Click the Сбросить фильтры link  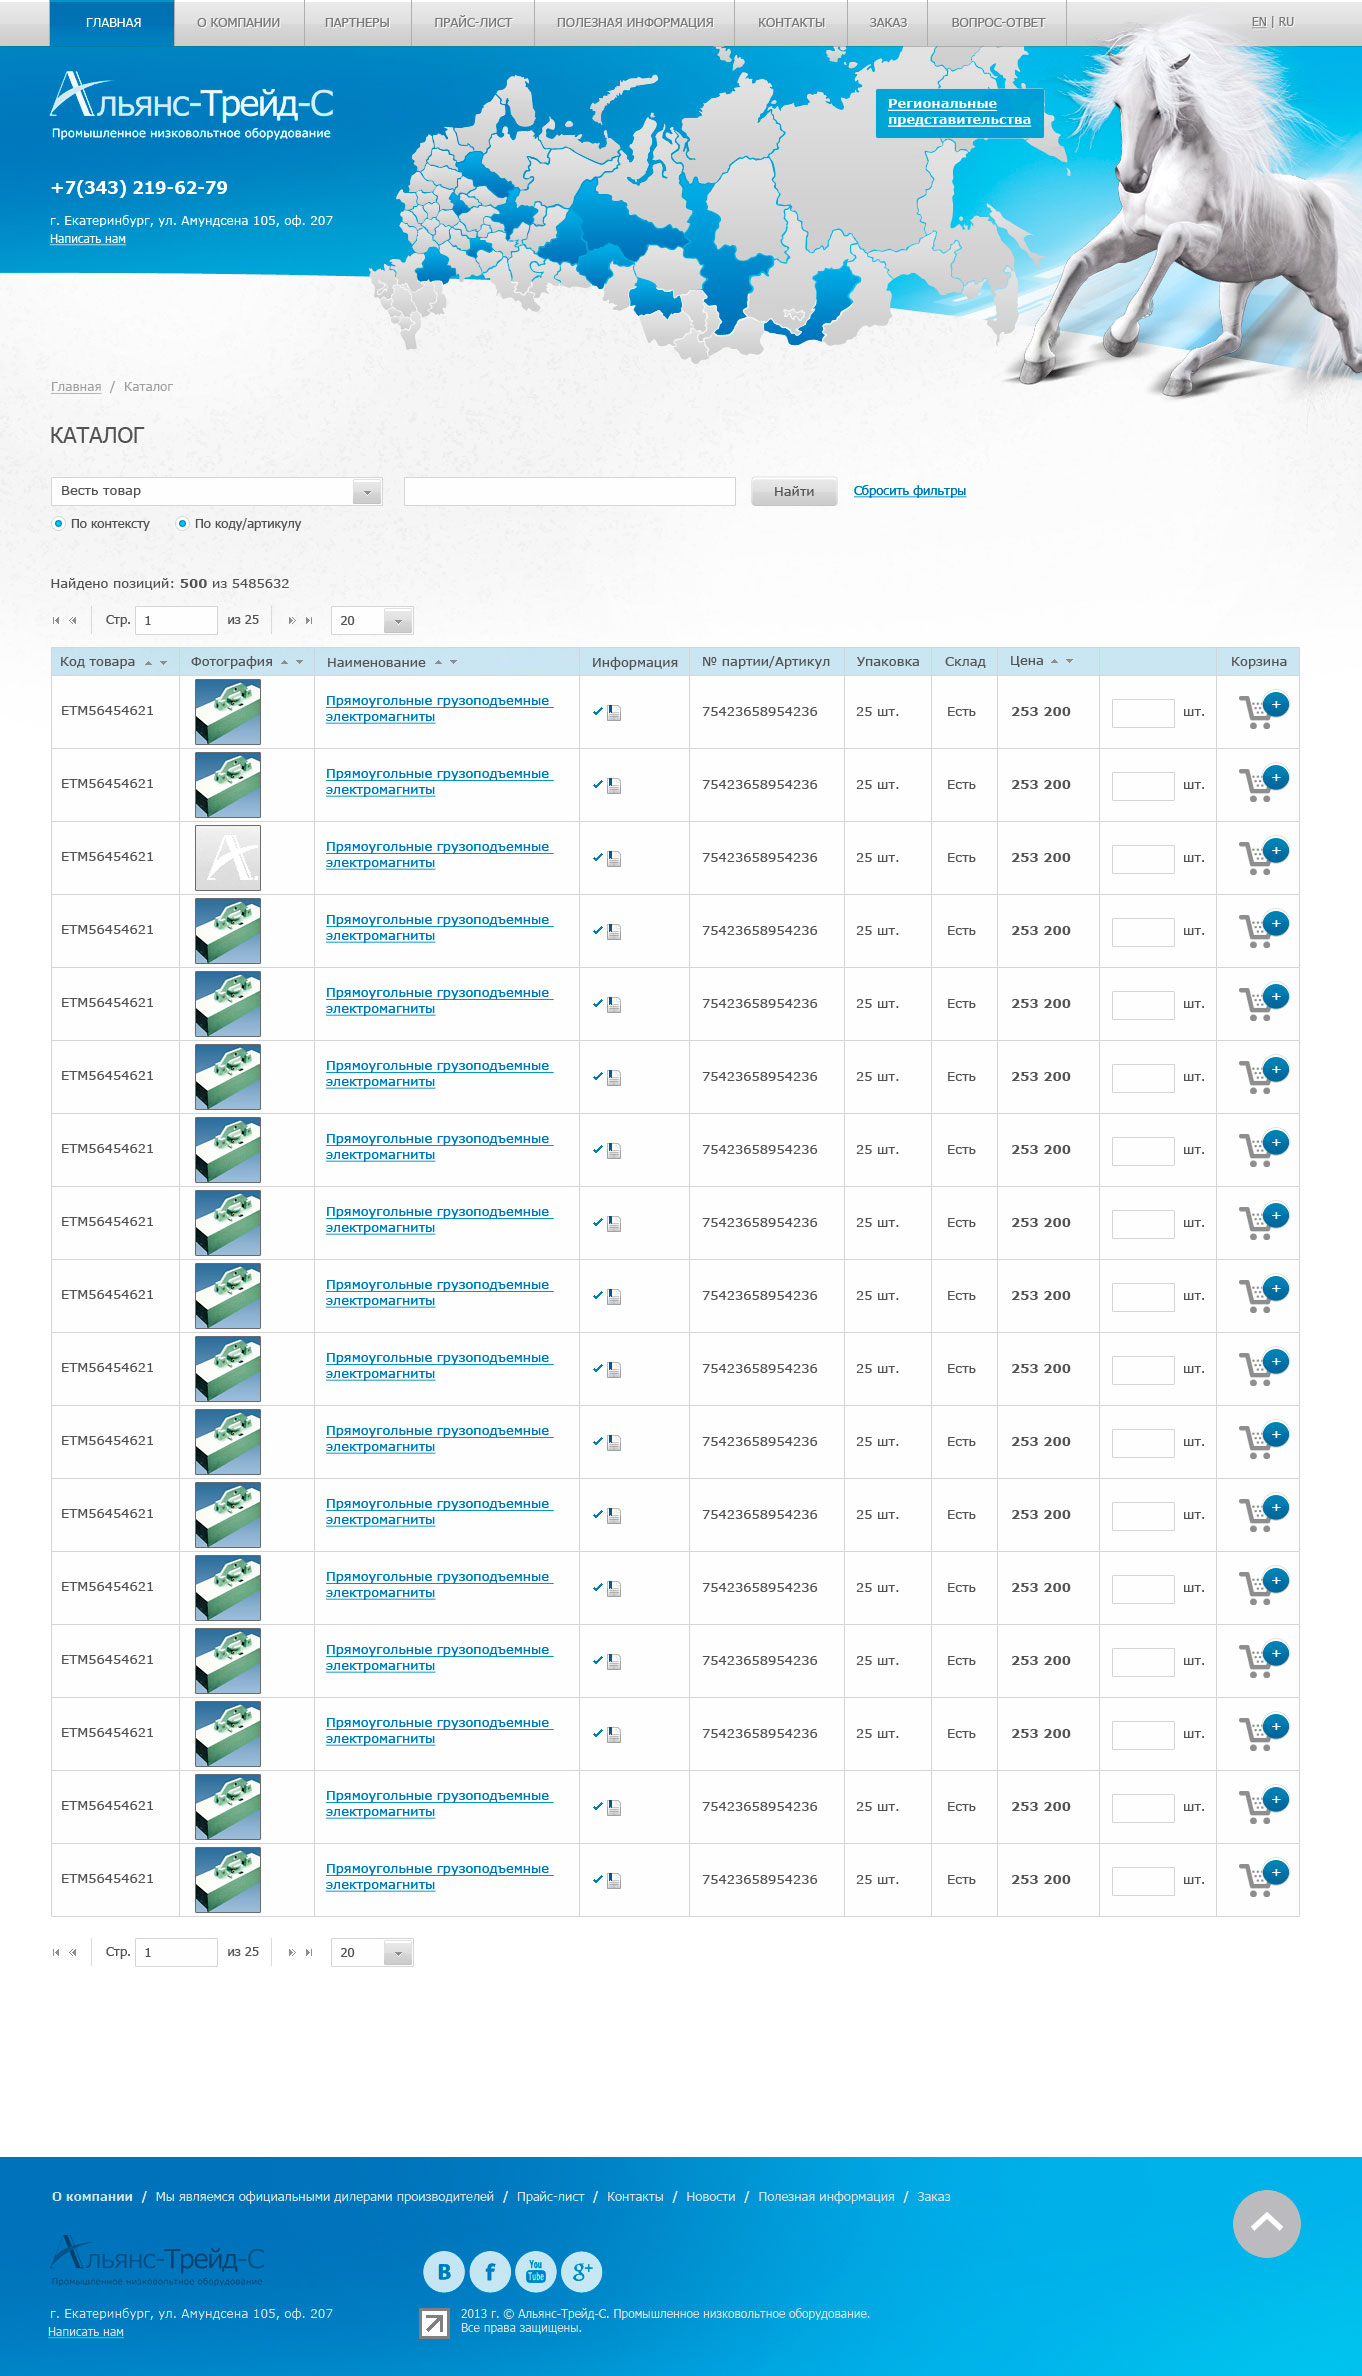[x=909, y=490]
